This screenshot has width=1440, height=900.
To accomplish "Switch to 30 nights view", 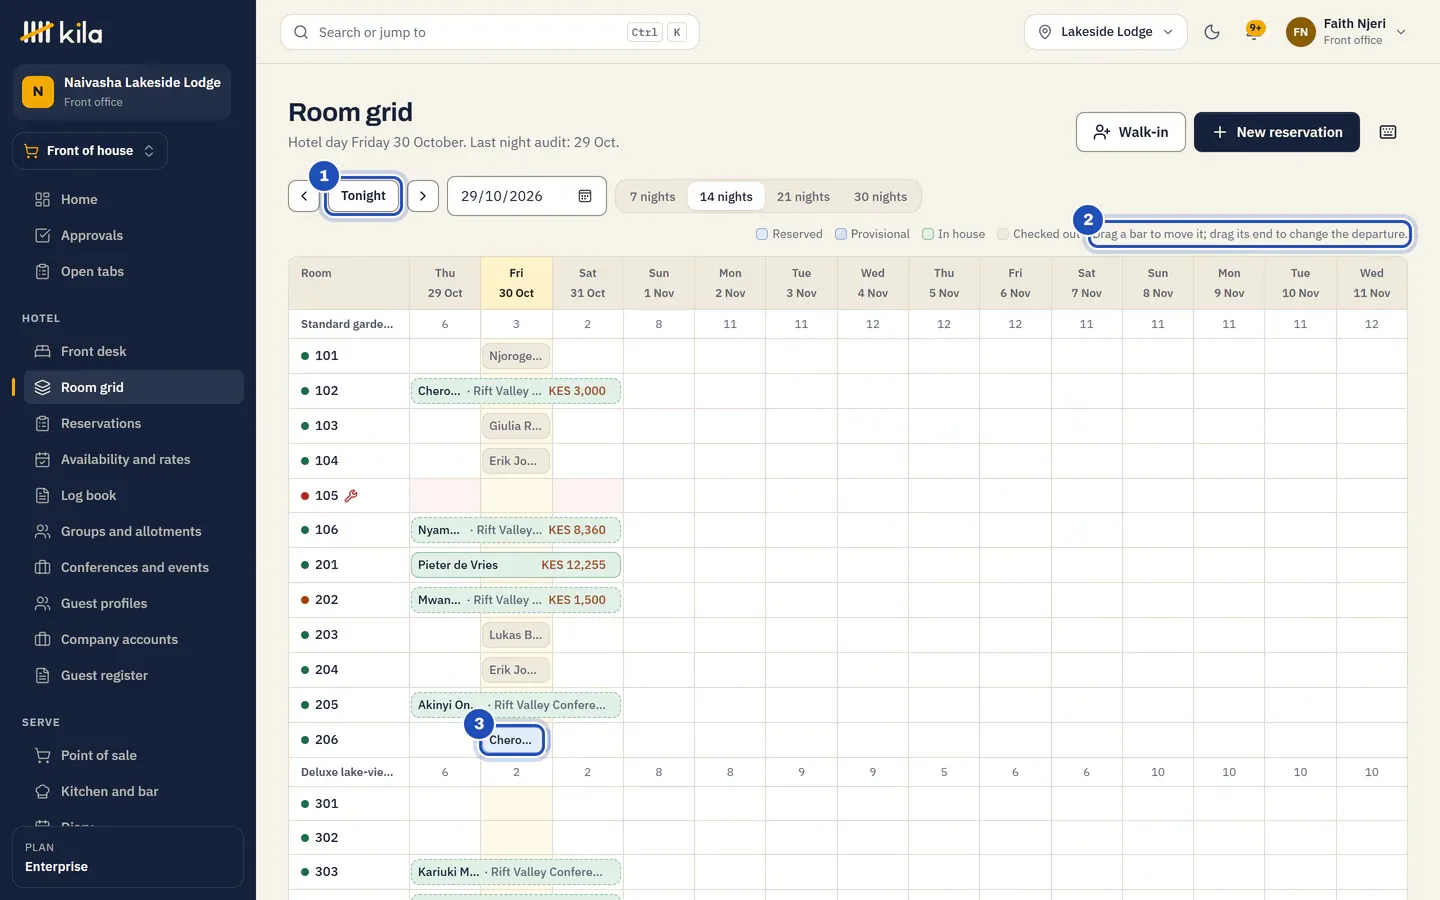I will (x=880, y=196).
